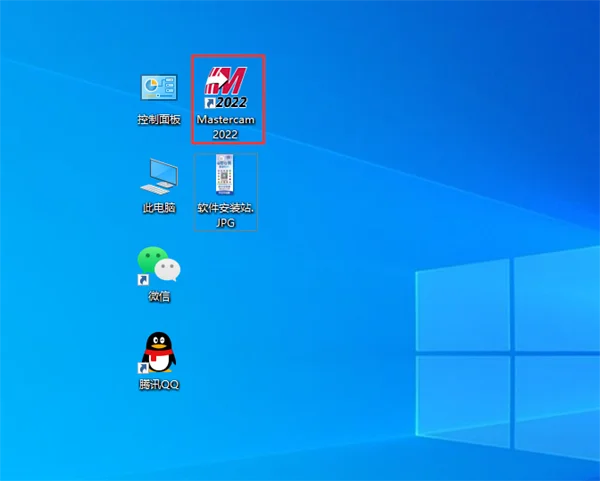Select the 微信 WeChat shortcut icon
This screenshot has height=481, width=600.
(158, 266)
